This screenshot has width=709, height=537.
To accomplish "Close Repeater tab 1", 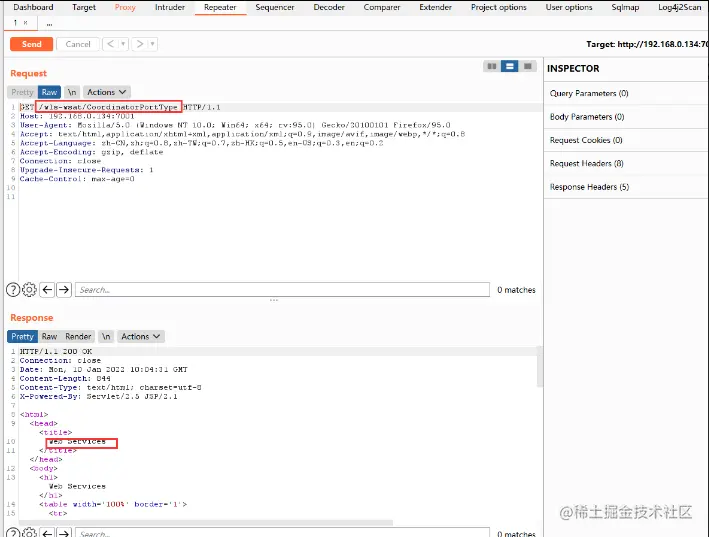I will click(25, 23).
